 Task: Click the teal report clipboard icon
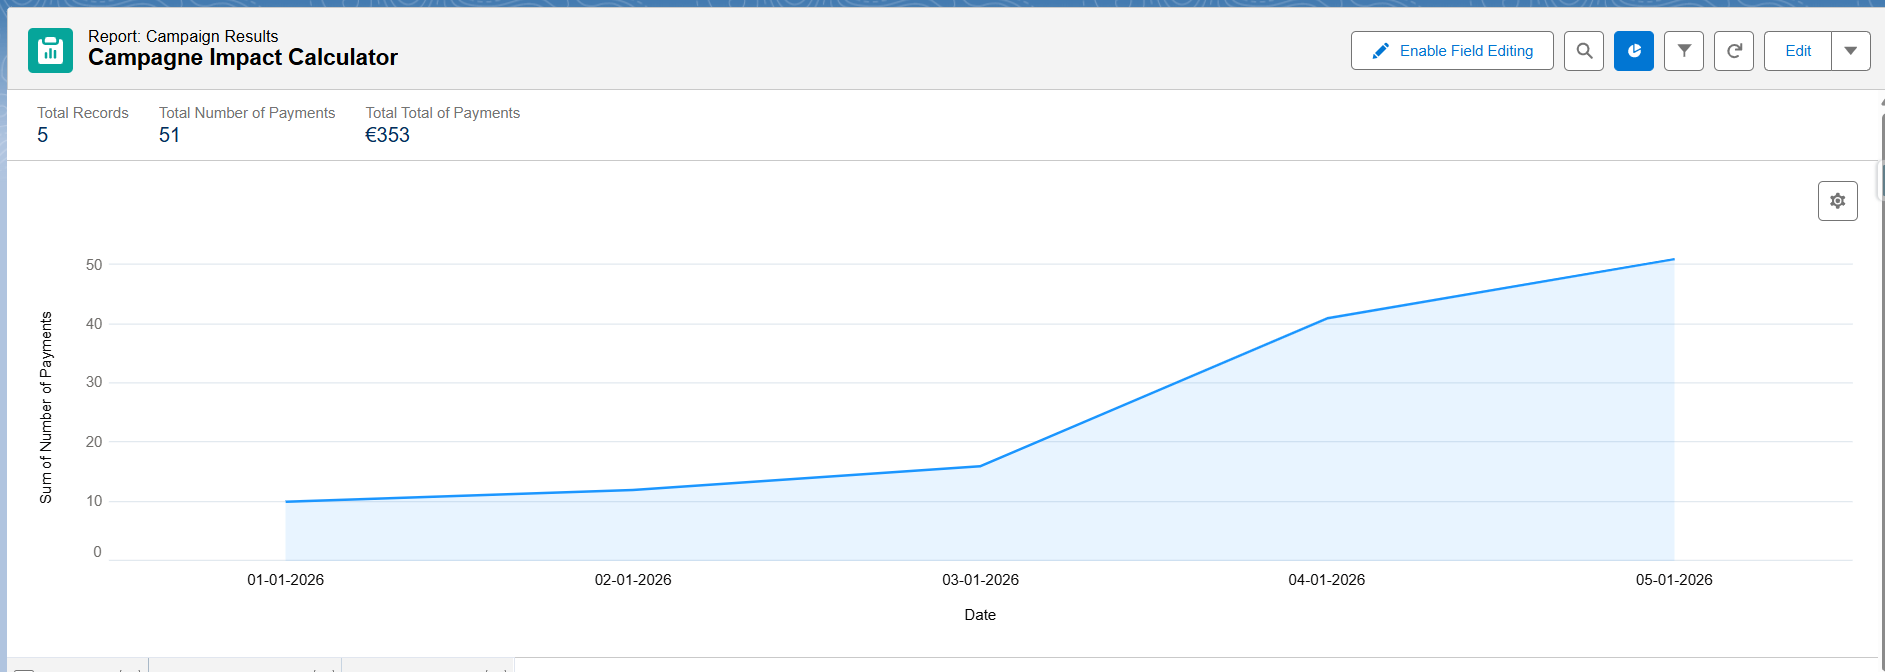[50, 50]
